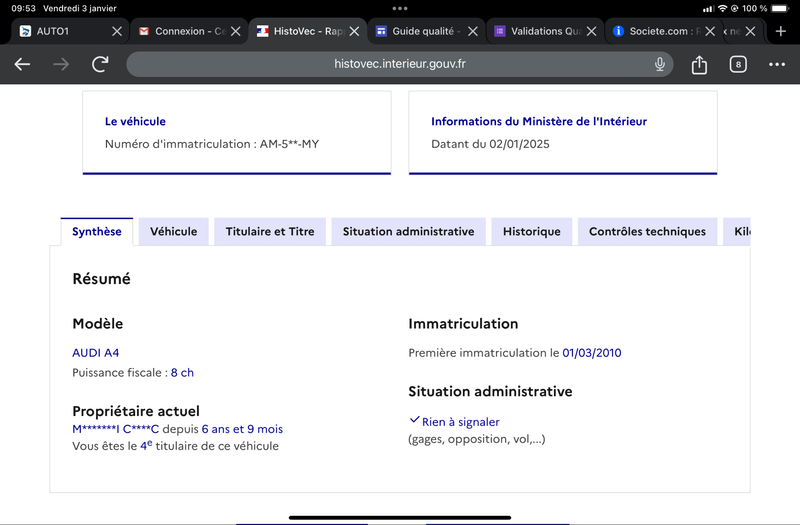The width and height of the screenshot is (800, 525).
Task: Close the AUTO1 browser tab
Action: (x=117, y=31)
